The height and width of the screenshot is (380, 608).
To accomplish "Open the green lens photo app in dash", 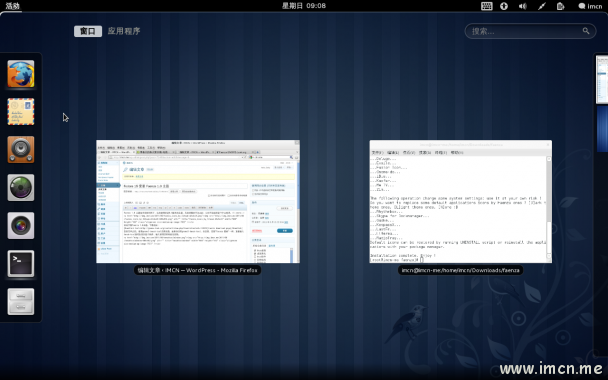I will (x=21, y=188).
